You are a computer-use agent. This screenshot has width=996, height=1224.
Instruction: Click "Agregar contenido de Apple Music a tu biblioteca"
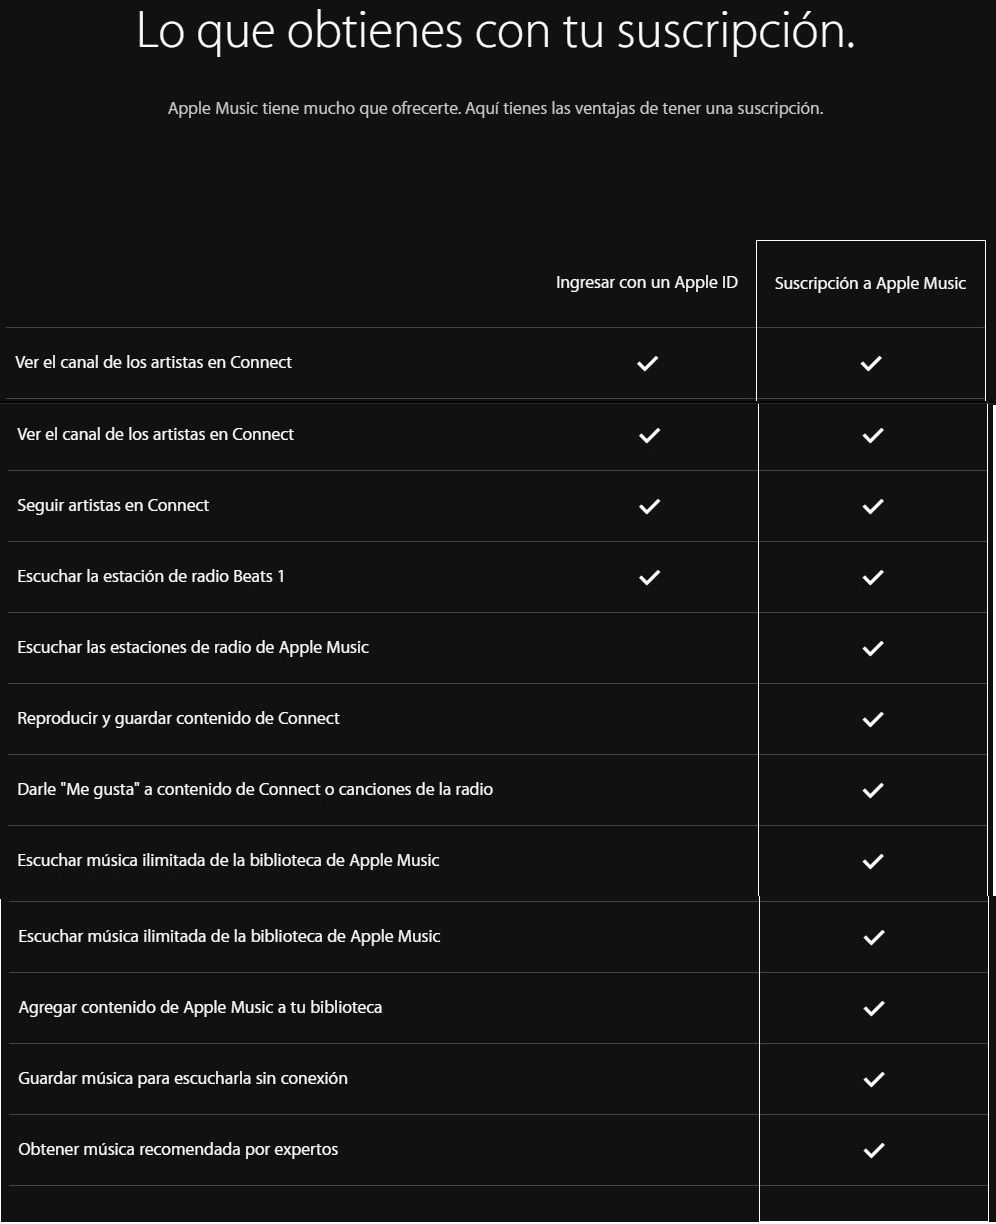(x=200, y=1007)
